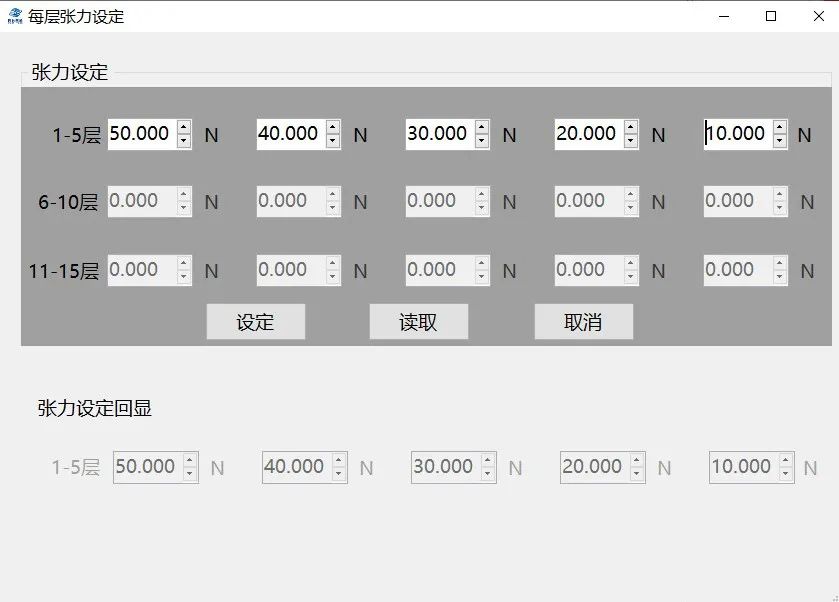Decrease the 10.000 value in the 张力设定 panel
The image size is (839, 602).
click(780, 141)
